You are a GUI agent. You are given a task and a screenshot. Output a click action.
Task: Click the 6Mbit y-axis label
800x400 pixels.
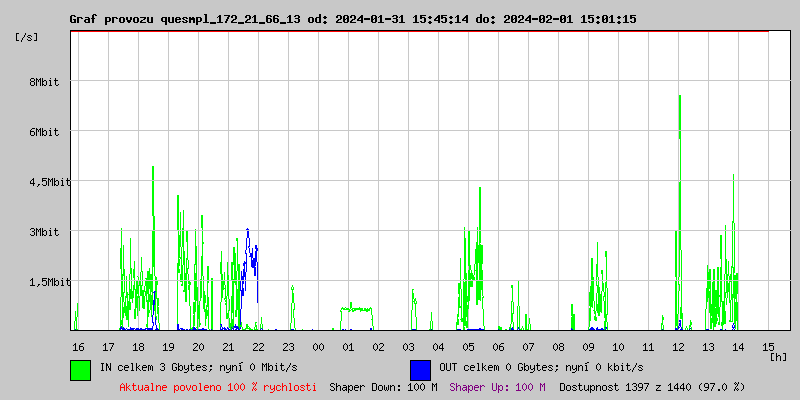43,132
